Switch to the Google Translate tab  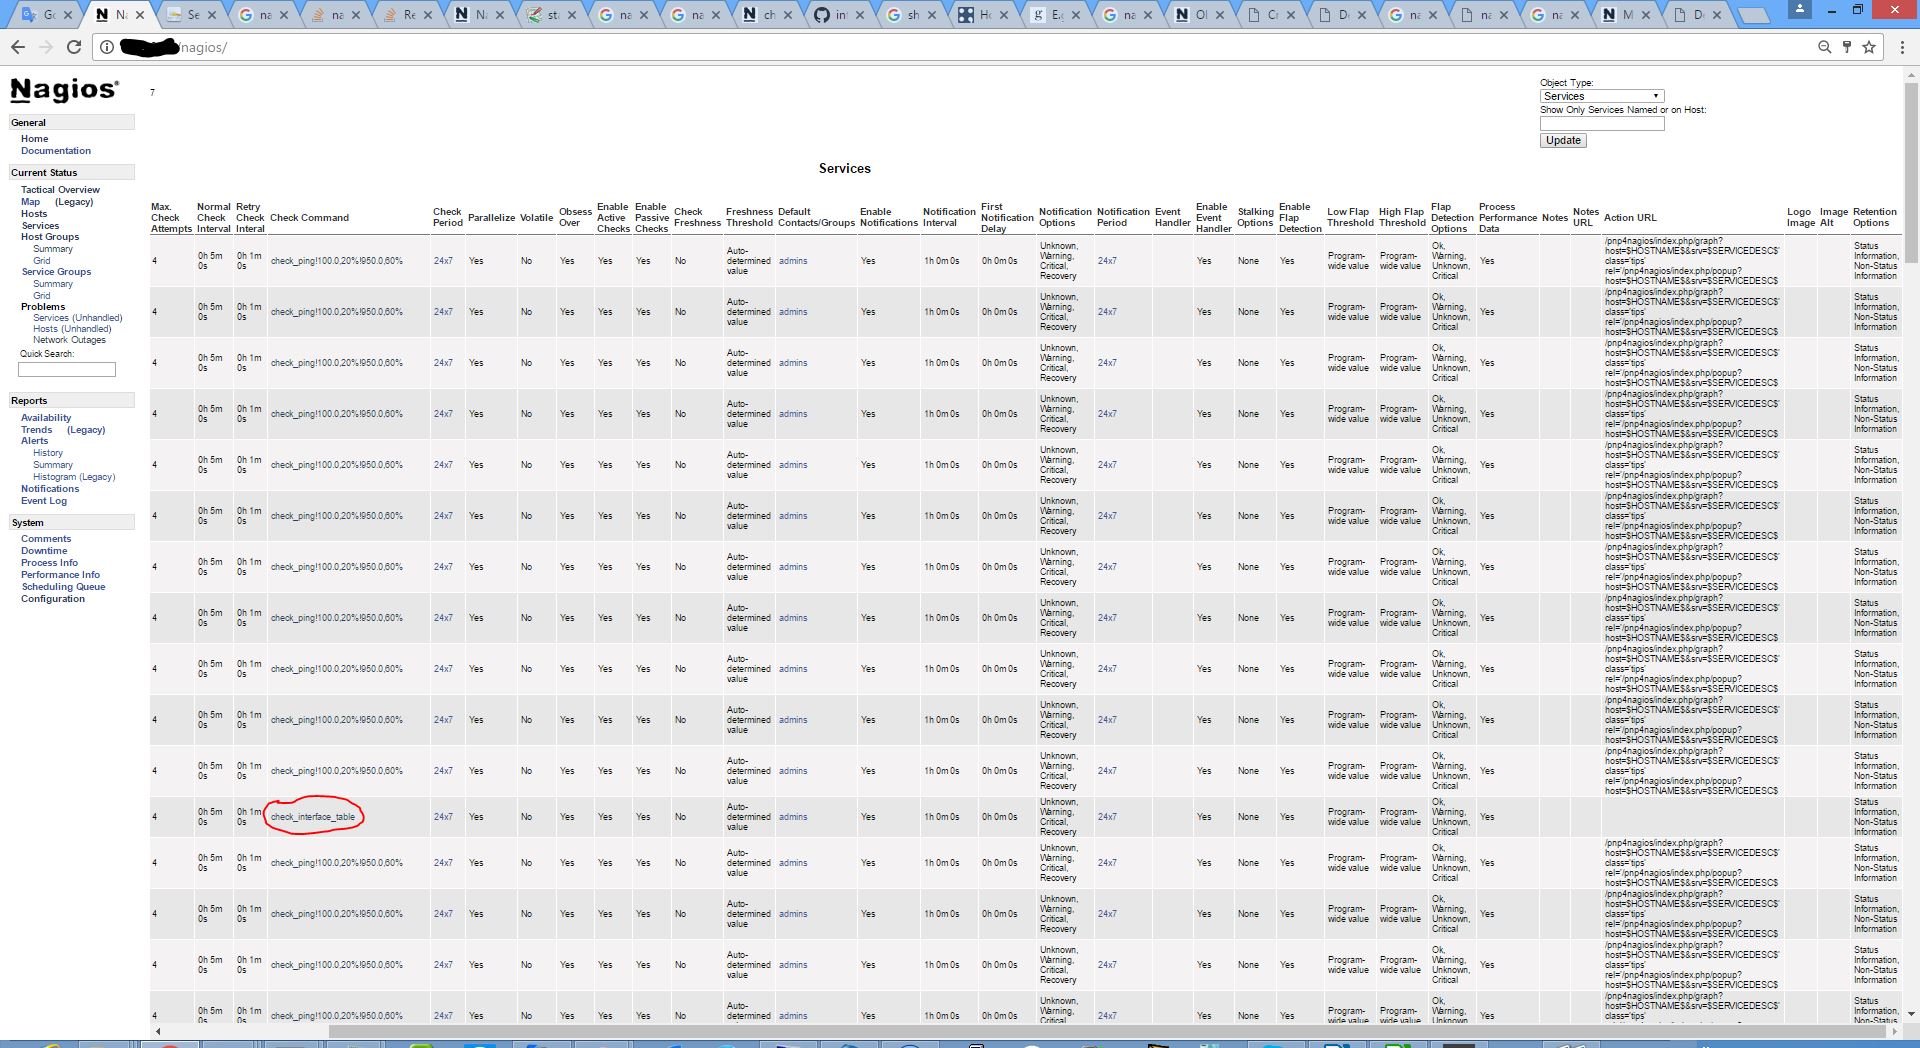coord(40,15)
